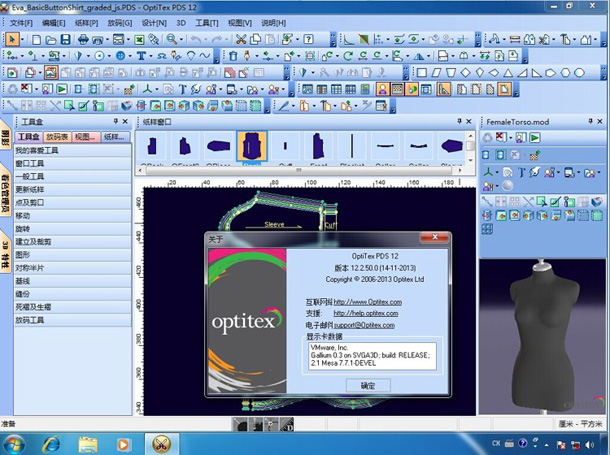Open dropdown arrow beside the circle tool

[x=109, y=56]
